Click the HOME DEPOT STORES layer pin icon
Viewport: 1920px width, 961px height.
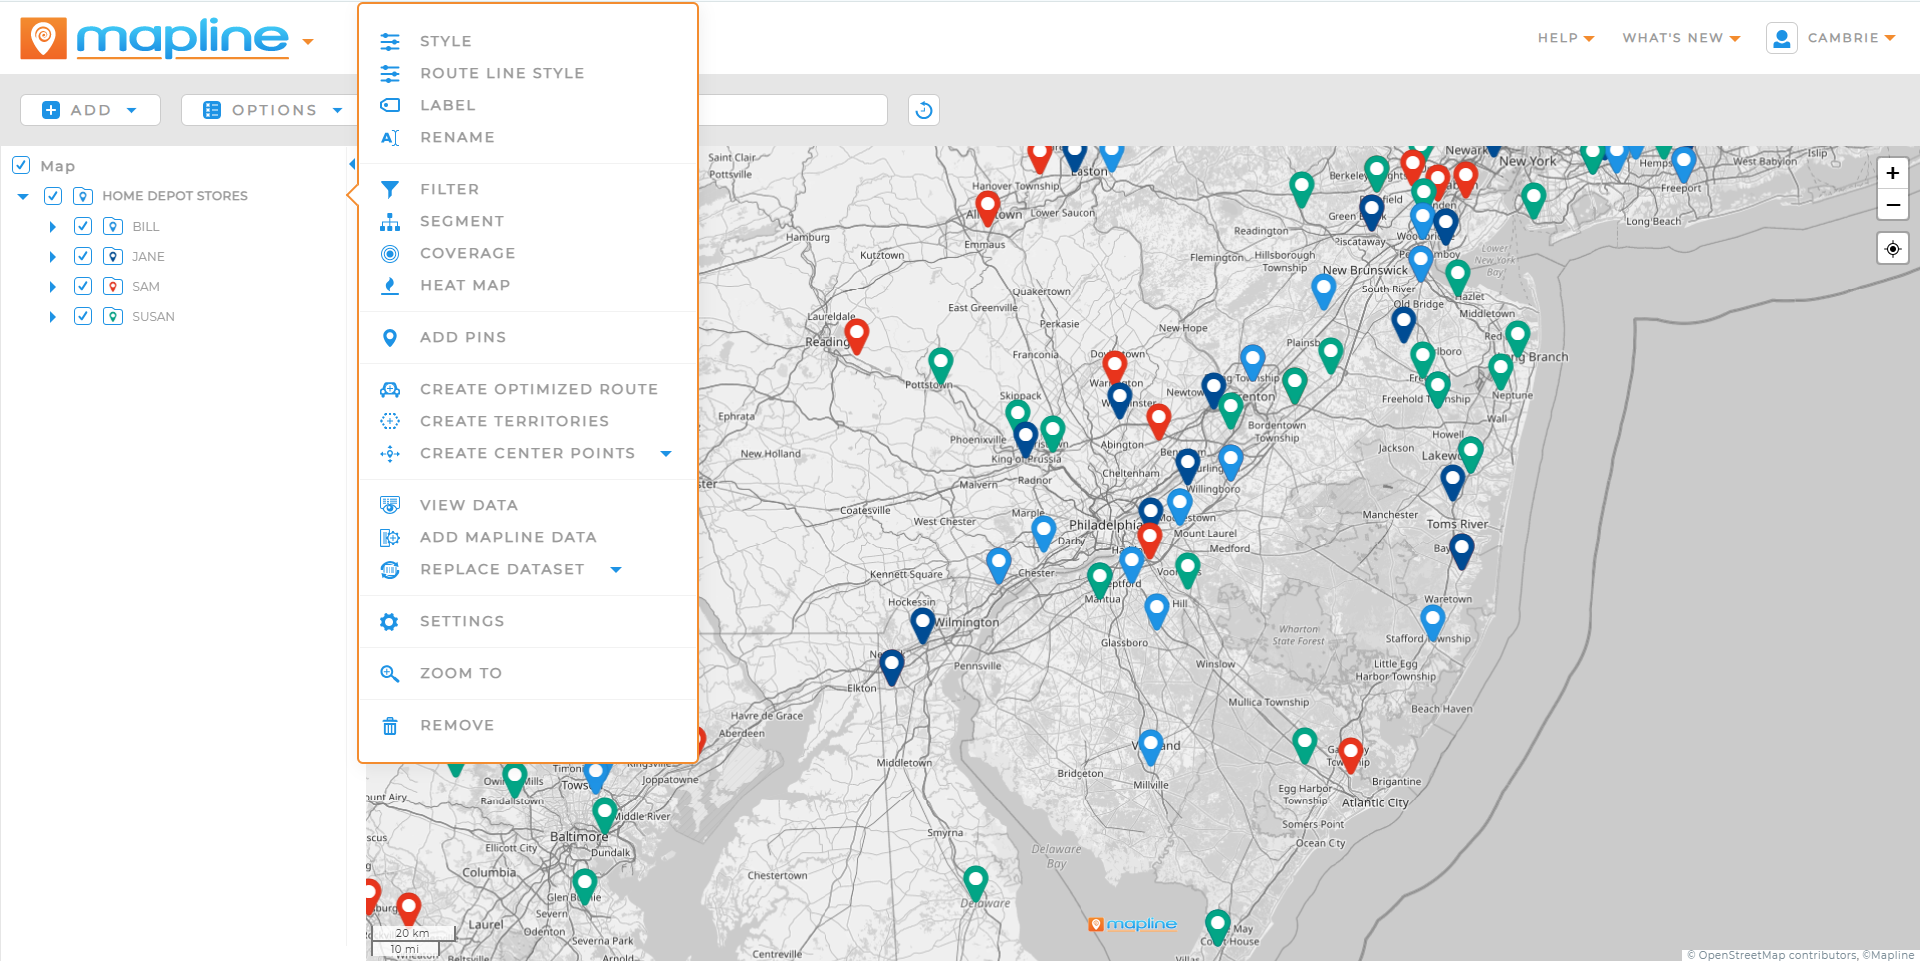pos(83,196)
